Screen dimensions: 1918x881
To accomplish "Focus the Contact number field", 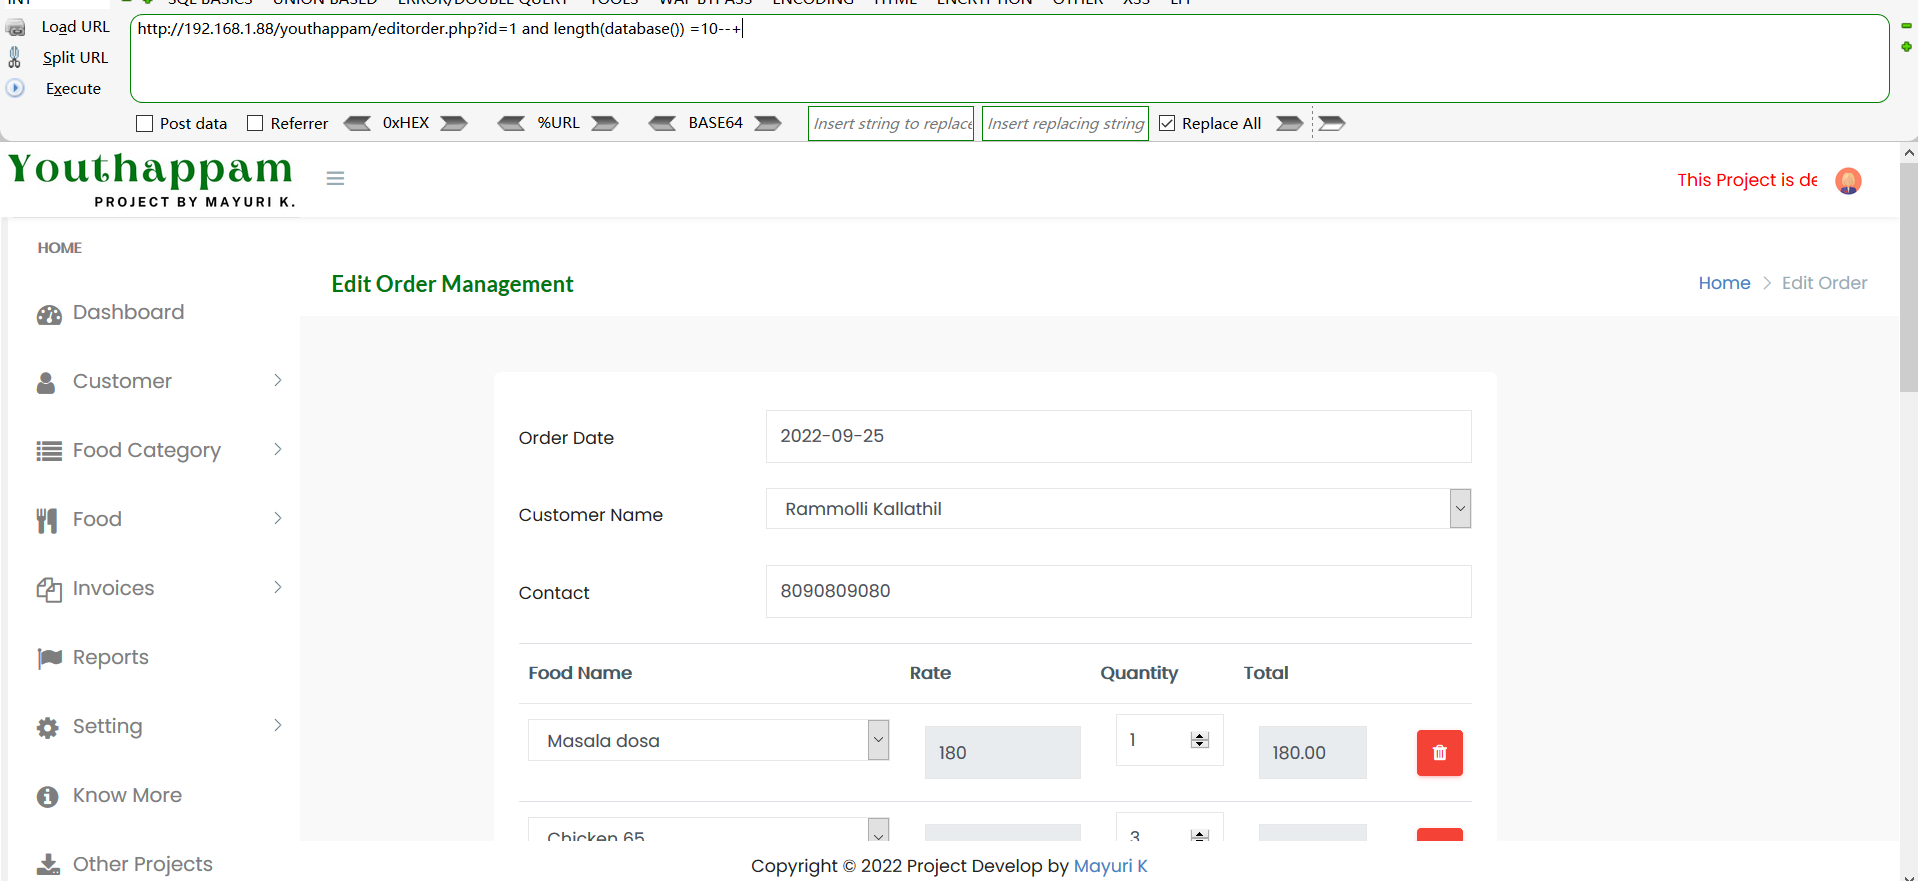I will [1118, 591].
